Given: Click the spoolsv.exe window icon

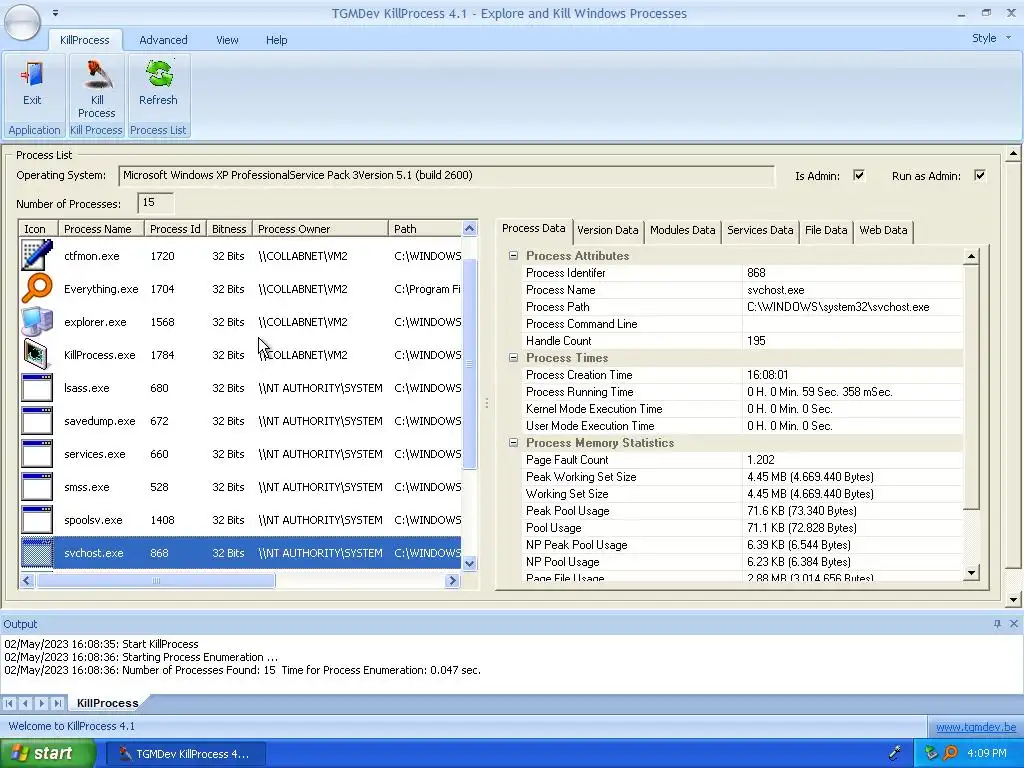Looking at the screenshot, I should [37, 519].
